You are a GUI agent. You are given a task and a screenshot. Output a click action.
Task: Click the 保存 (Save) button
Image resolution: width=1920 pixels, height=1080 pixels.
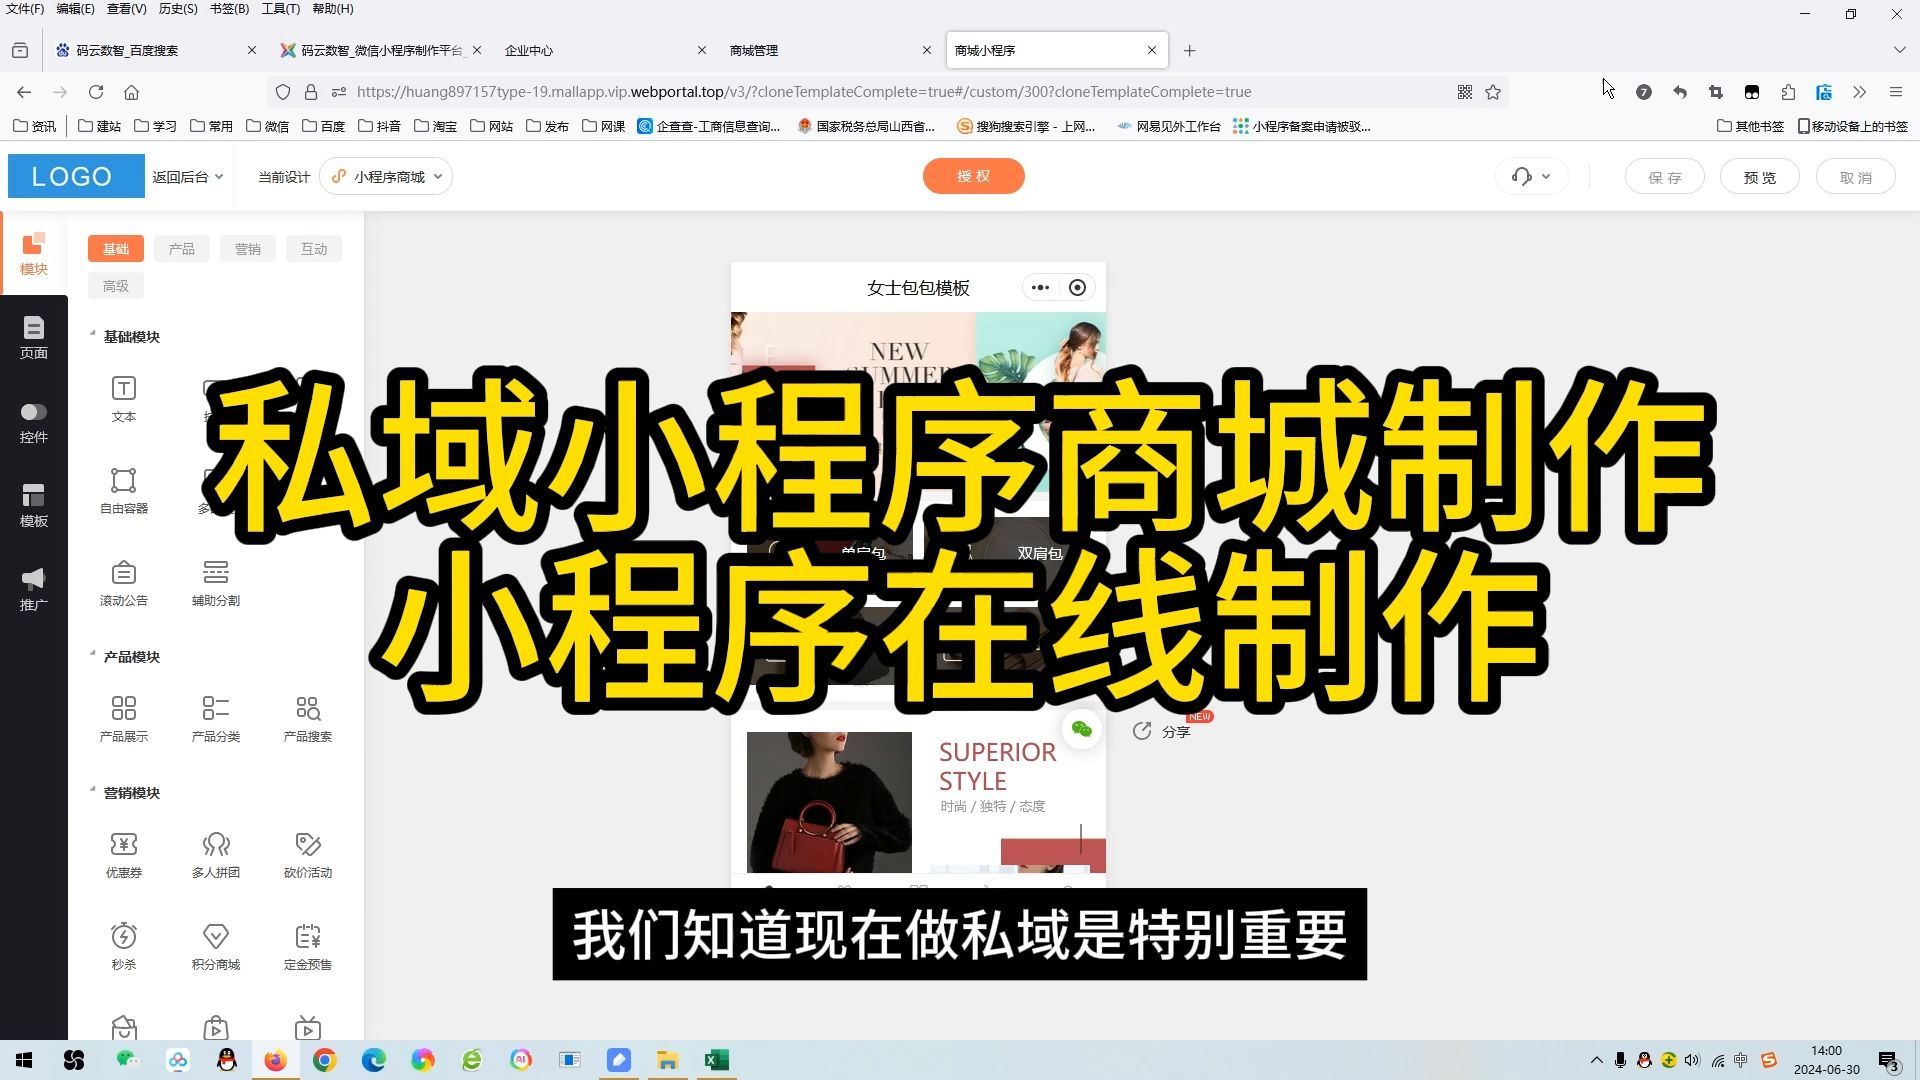[1665, 177]
